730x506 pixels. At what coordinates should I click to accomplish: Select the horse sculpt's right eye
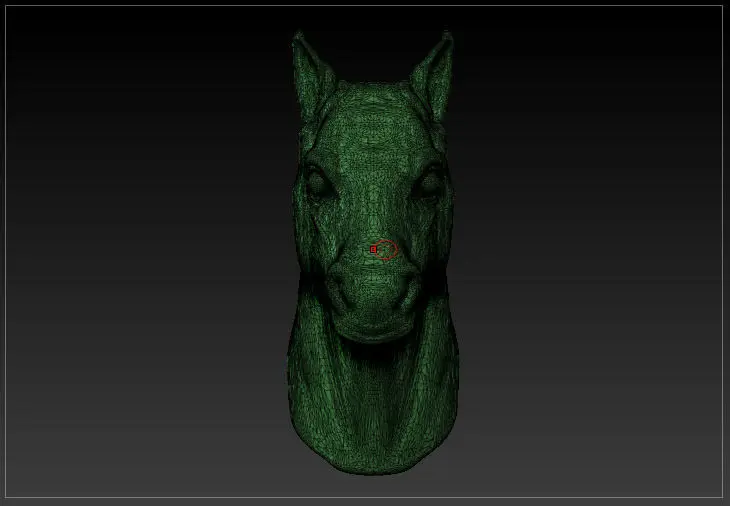(429, 182)
